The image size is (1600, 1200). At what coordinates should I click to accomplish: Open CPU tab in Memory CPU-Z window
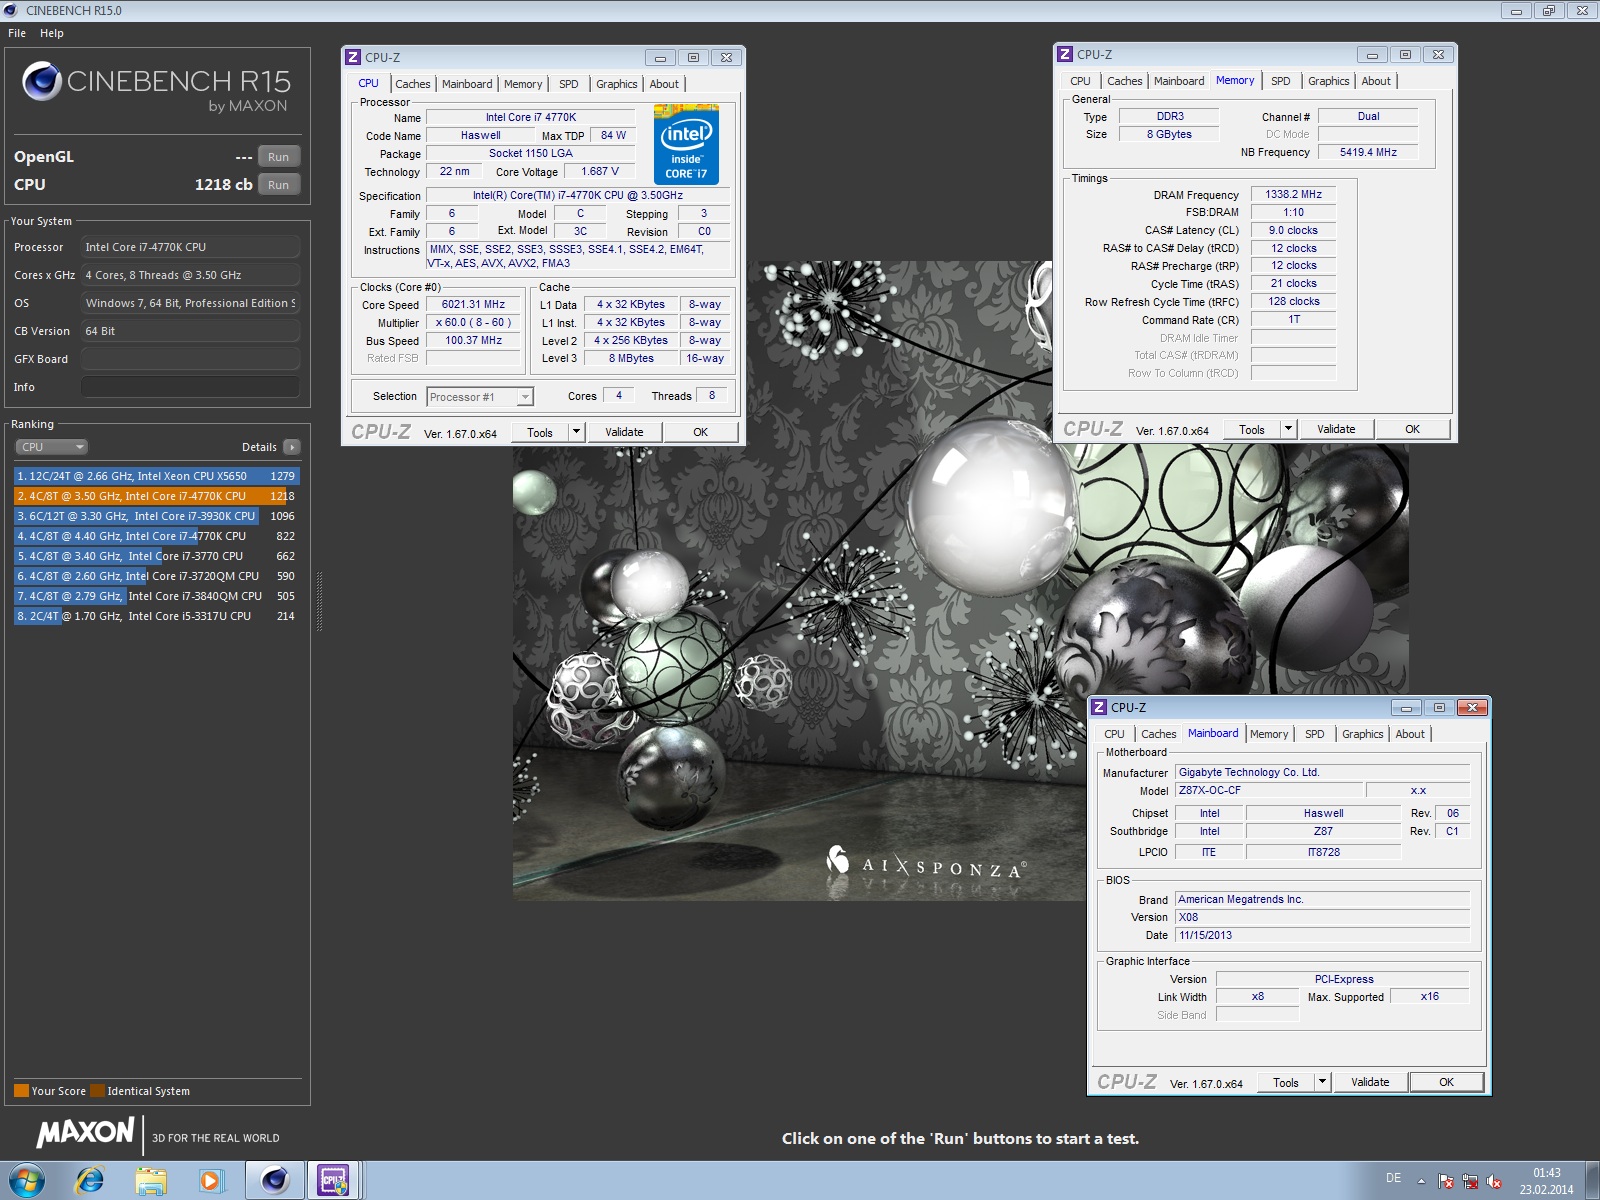pos(1080,81)
